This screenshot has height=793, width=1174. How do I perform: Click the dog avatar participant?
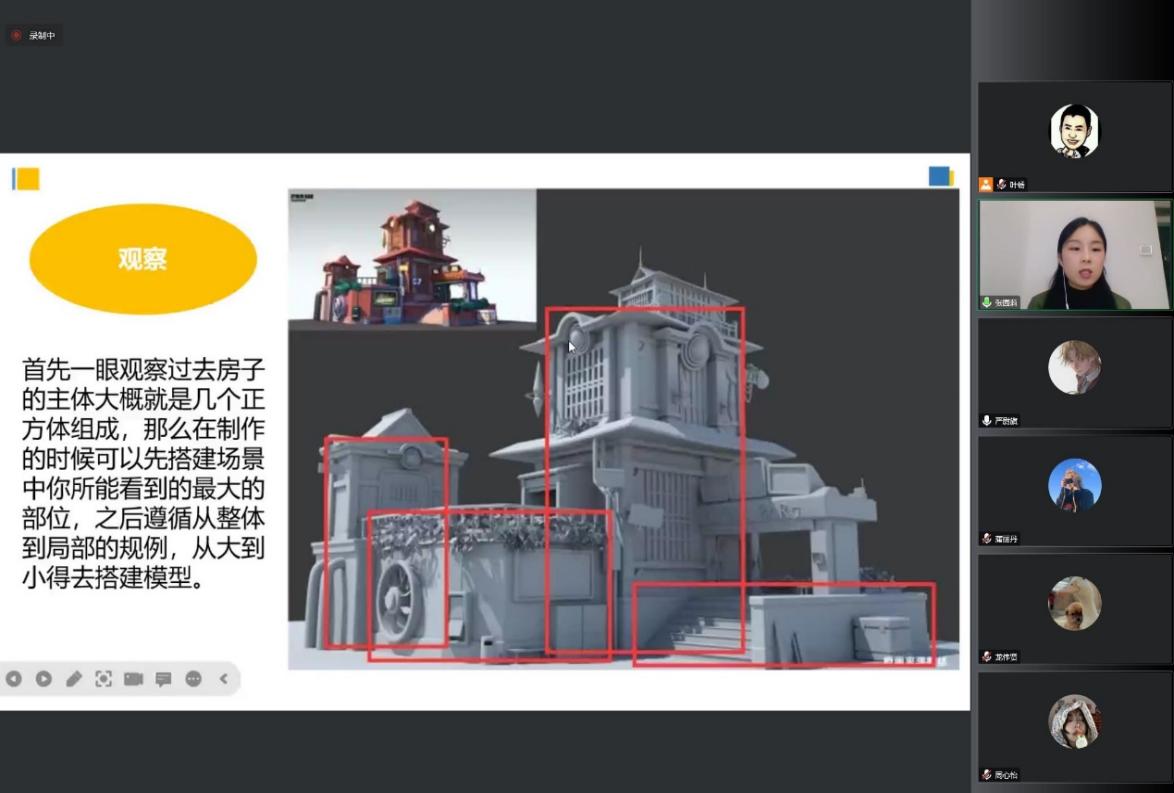1074,603
